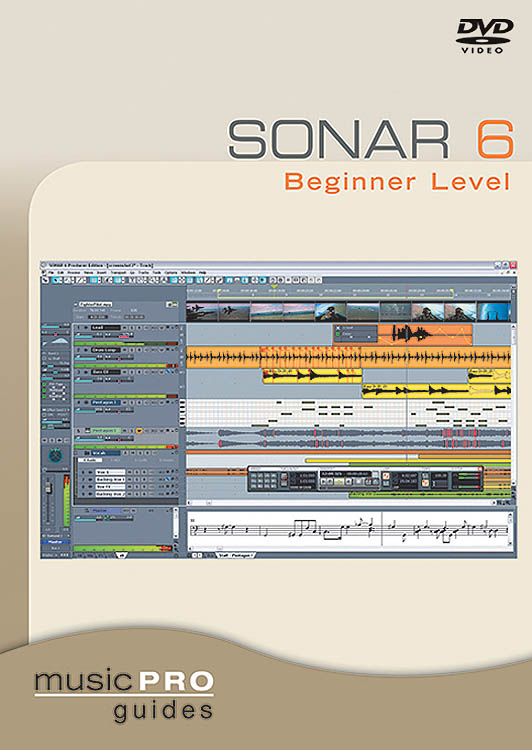Image resolution: width=532 pixels, height=750 pixels.
Task: Open the File menu
Action: (51, 273)
